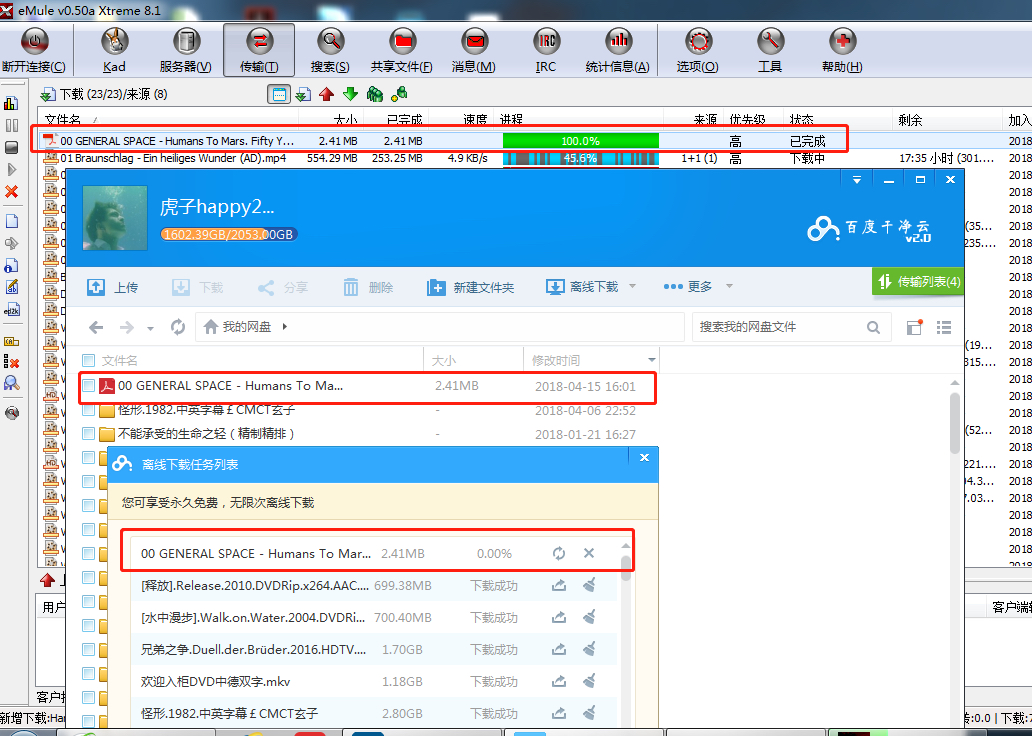Click the 100.0% green progress bar in eMule
1032x736 pixels.
(580, 141)
